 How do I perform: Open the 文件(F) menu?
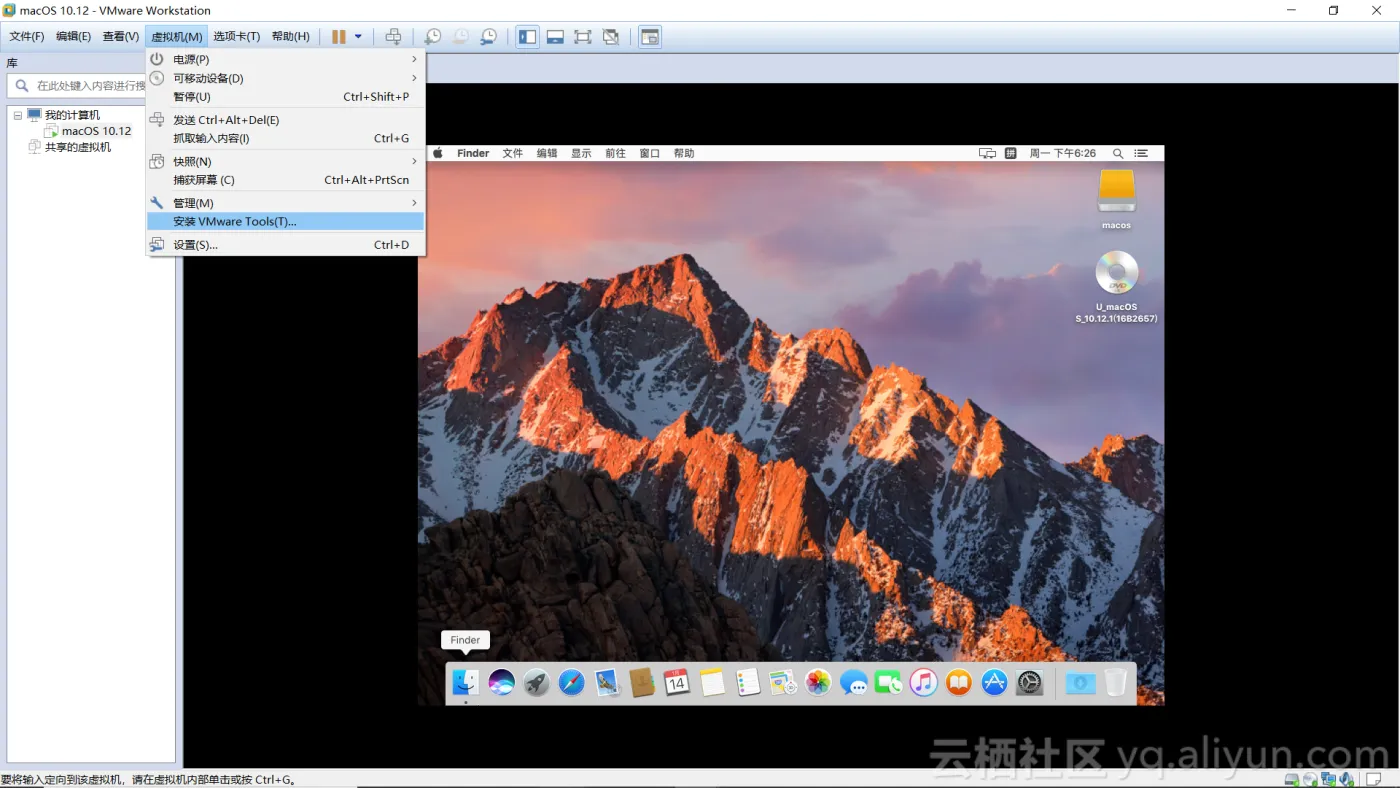[x=27, y=37]
